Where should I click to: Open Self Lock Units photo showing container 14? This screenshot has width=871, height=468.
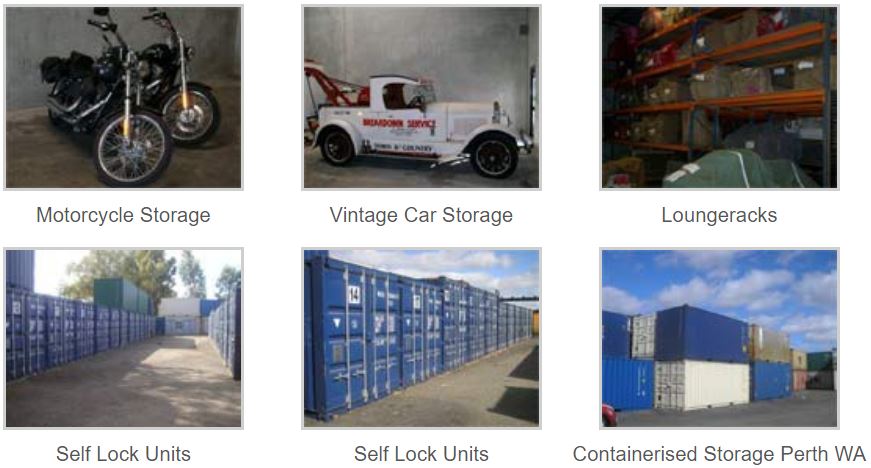(x=421, y=339)
